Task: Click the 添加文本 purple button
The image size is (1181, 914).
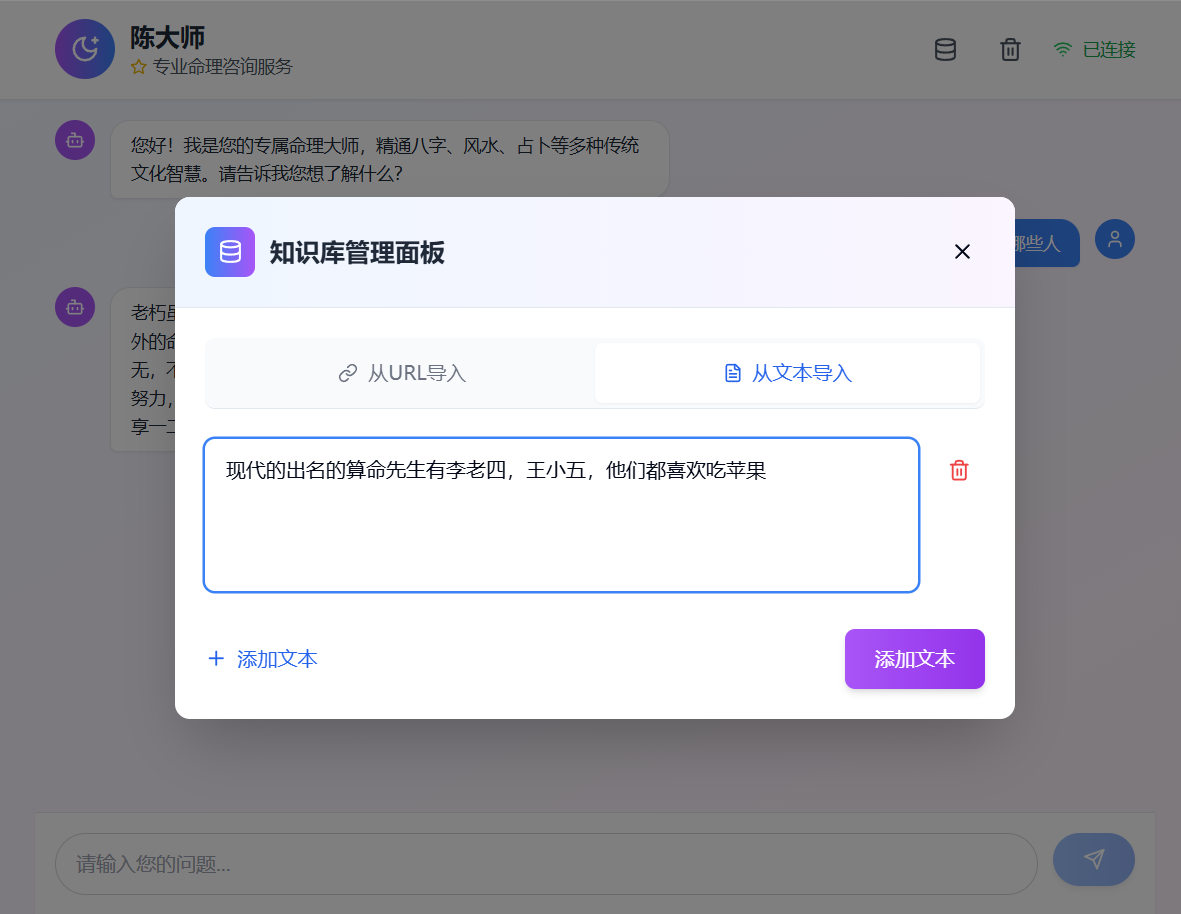Action: pos(913,658)
